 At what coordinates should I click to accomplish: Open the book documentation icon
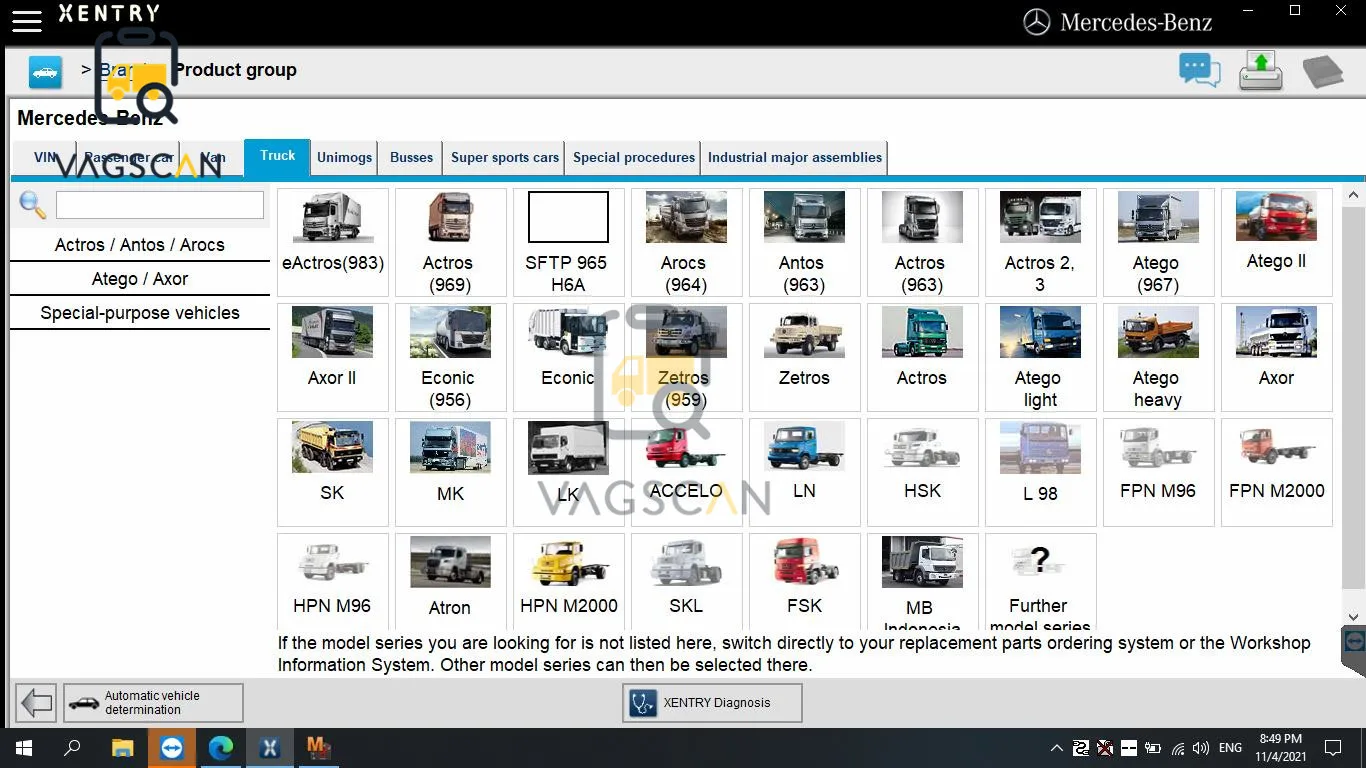pos(1323,71)
